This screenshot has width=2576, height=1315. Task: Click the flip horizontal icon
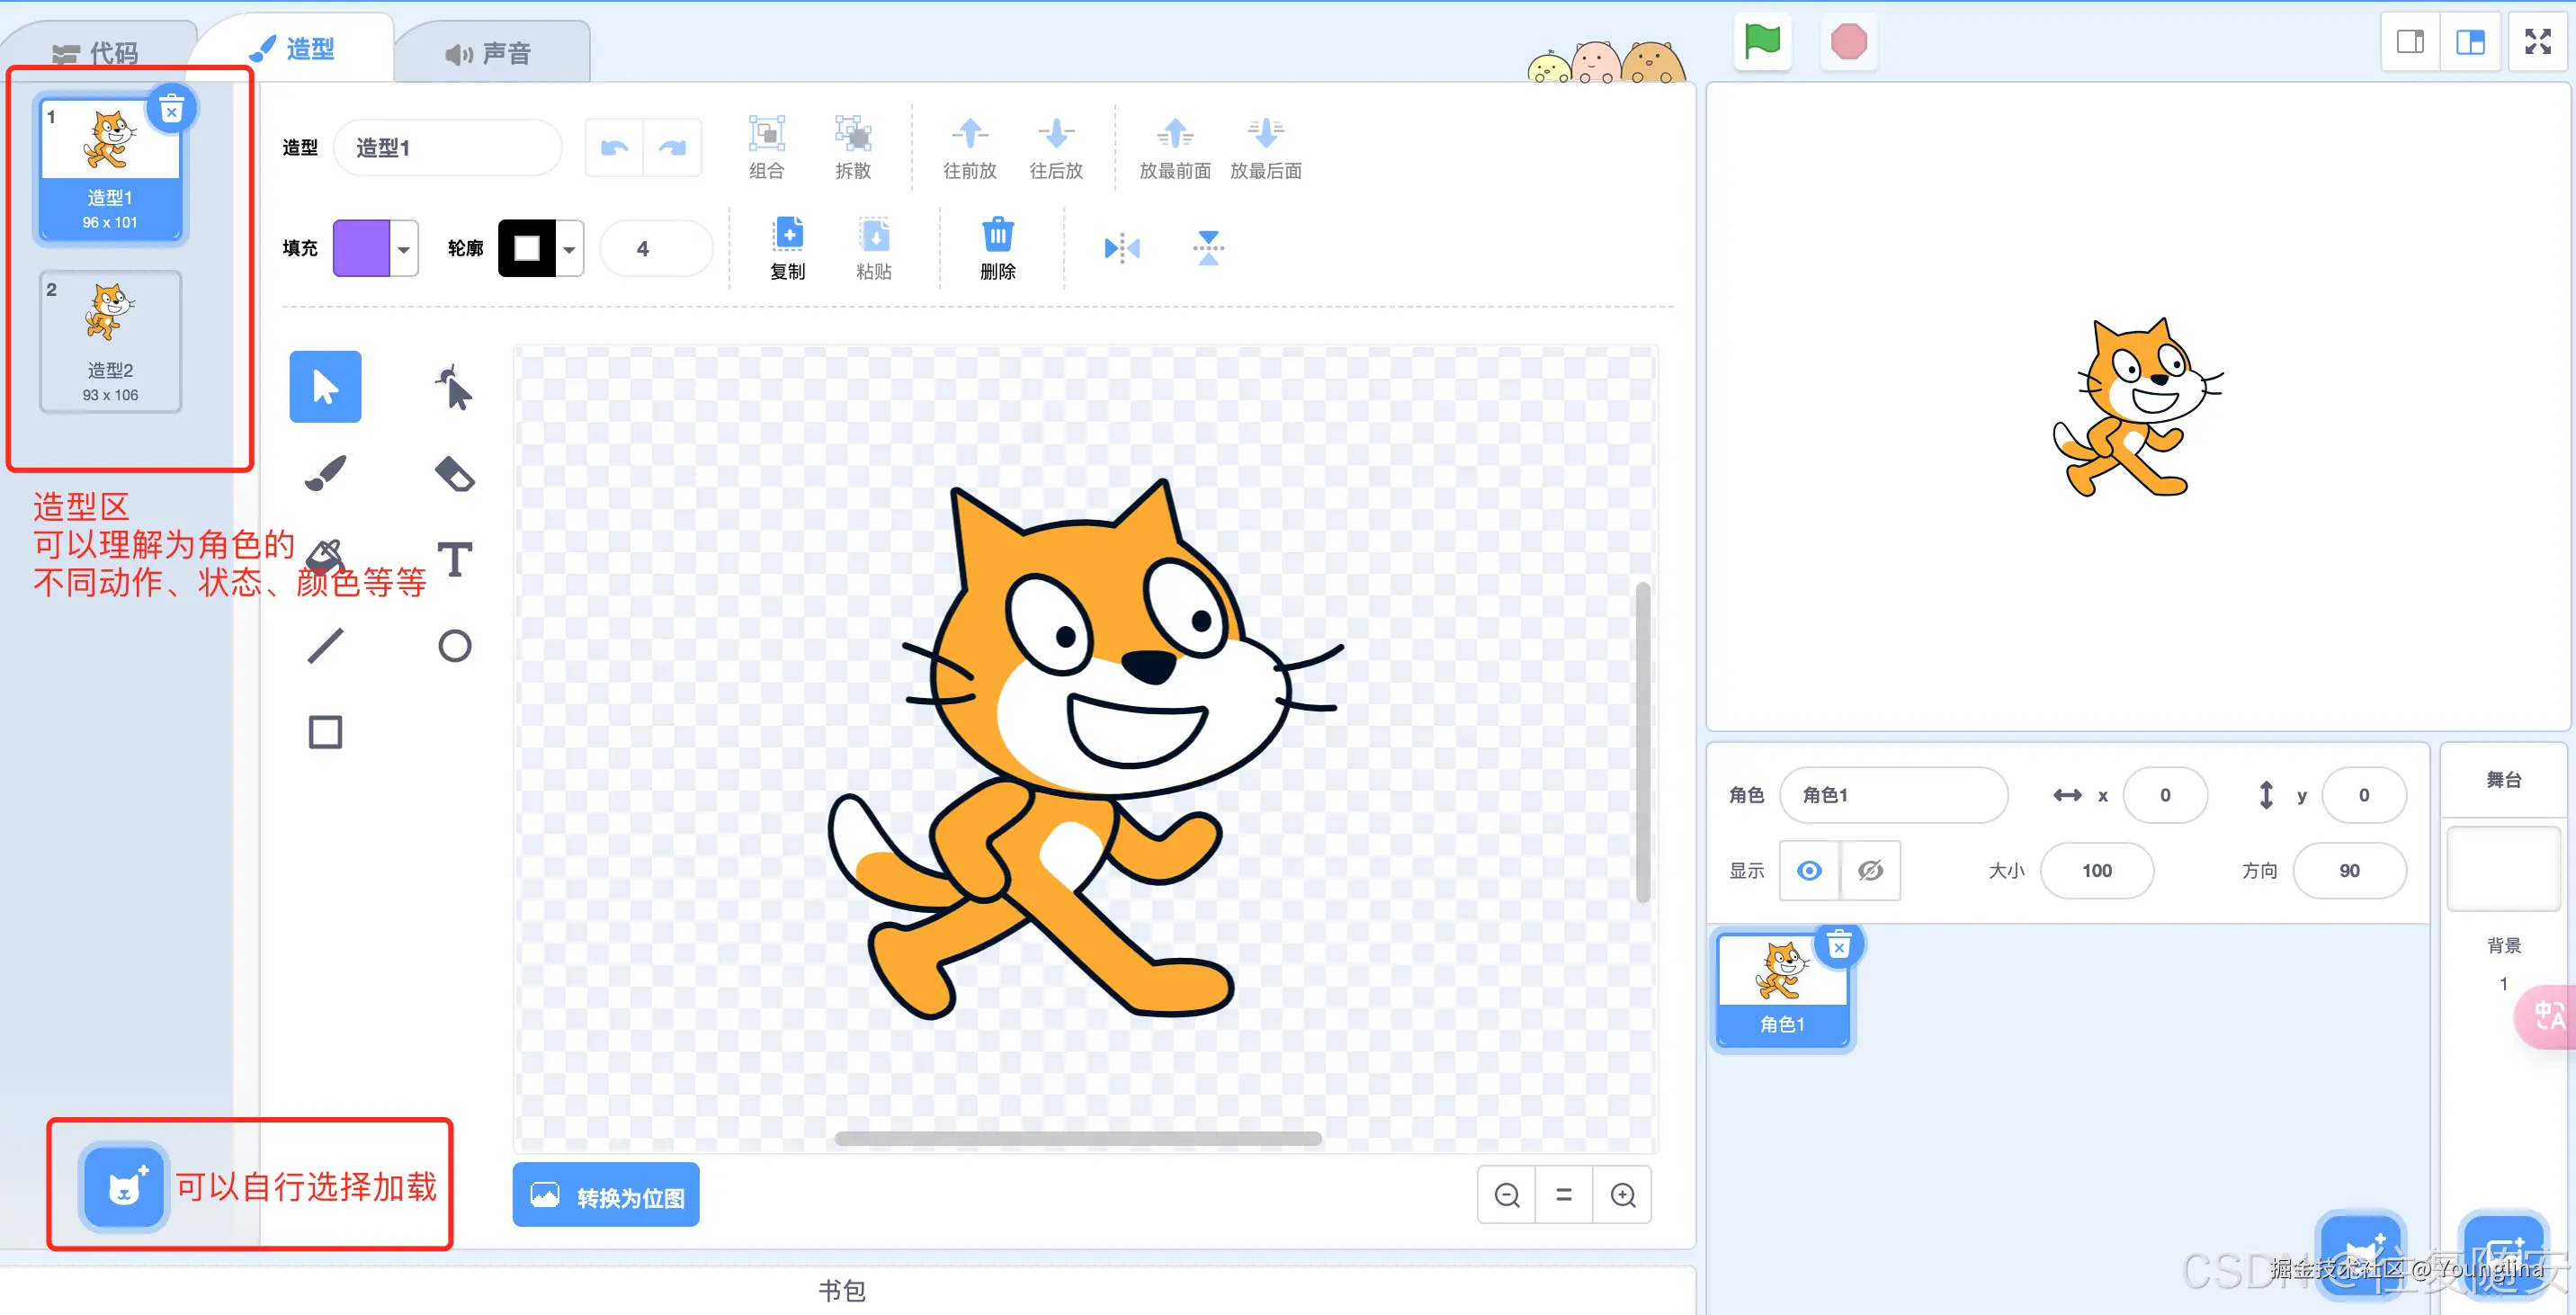(1122, 248)
